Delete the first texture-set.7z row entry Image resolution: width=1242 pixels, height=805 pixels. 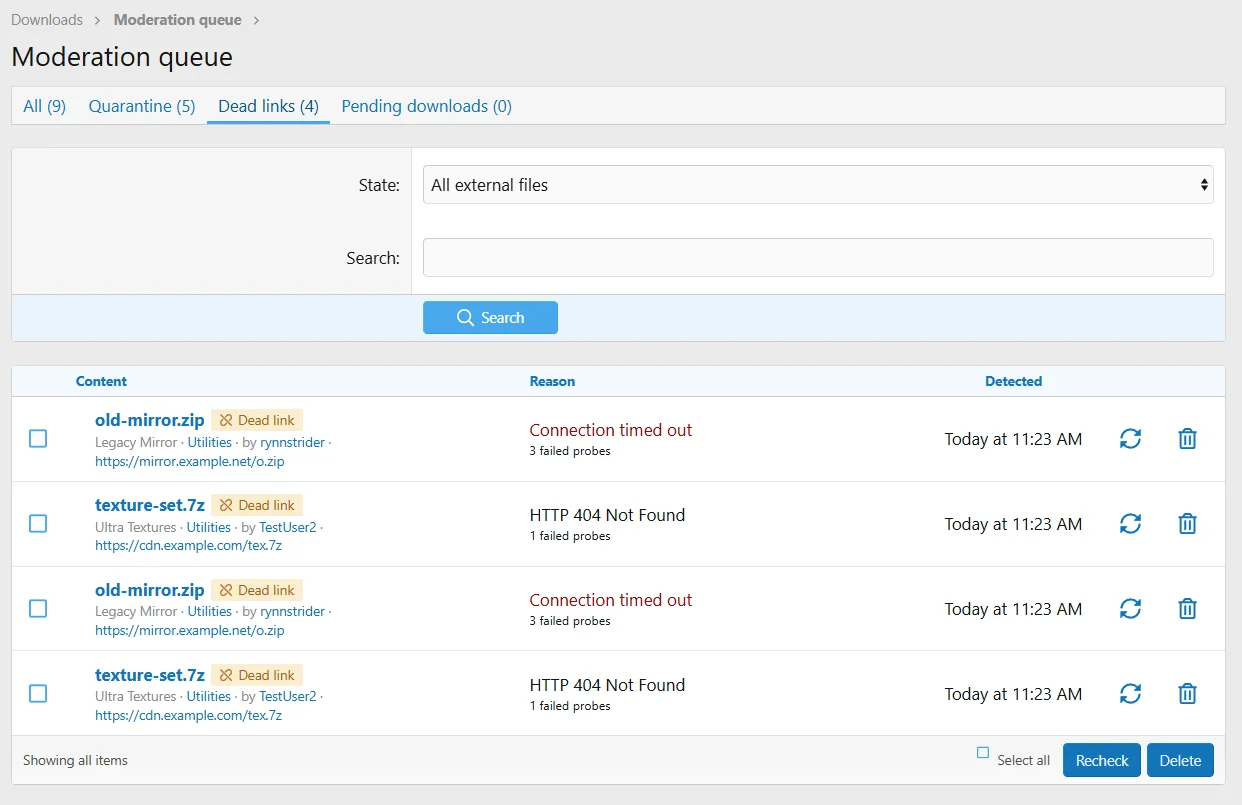(x=1187, y=524)
